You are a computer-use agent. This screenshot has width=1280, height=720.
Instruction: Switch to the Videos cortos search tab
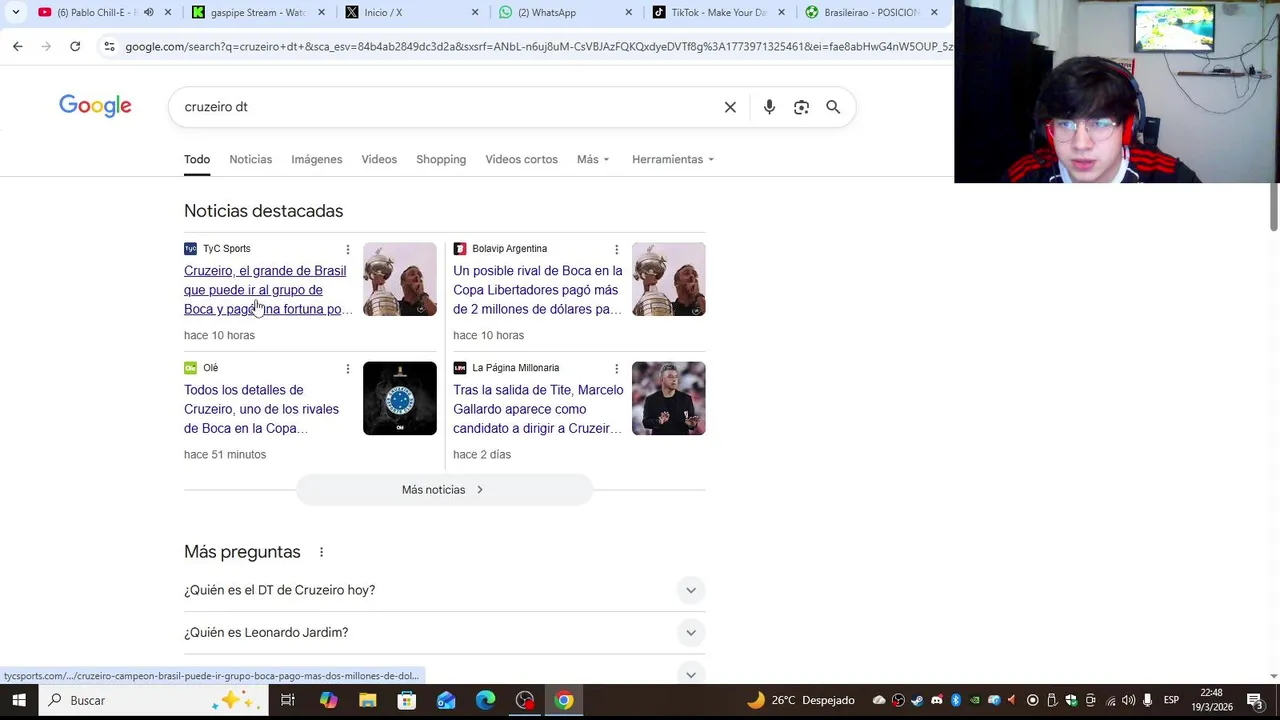point(521,159)
